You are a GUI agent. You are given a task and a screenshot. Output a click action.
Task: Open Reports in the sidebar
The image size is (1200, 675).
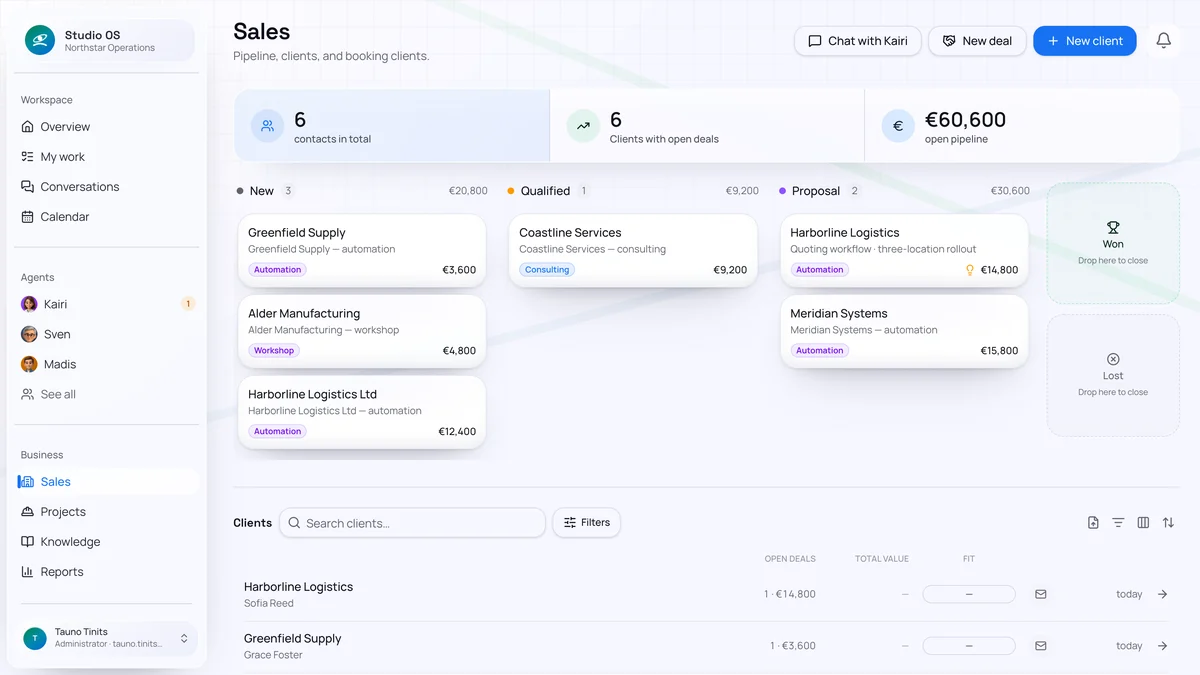point(107,572)
